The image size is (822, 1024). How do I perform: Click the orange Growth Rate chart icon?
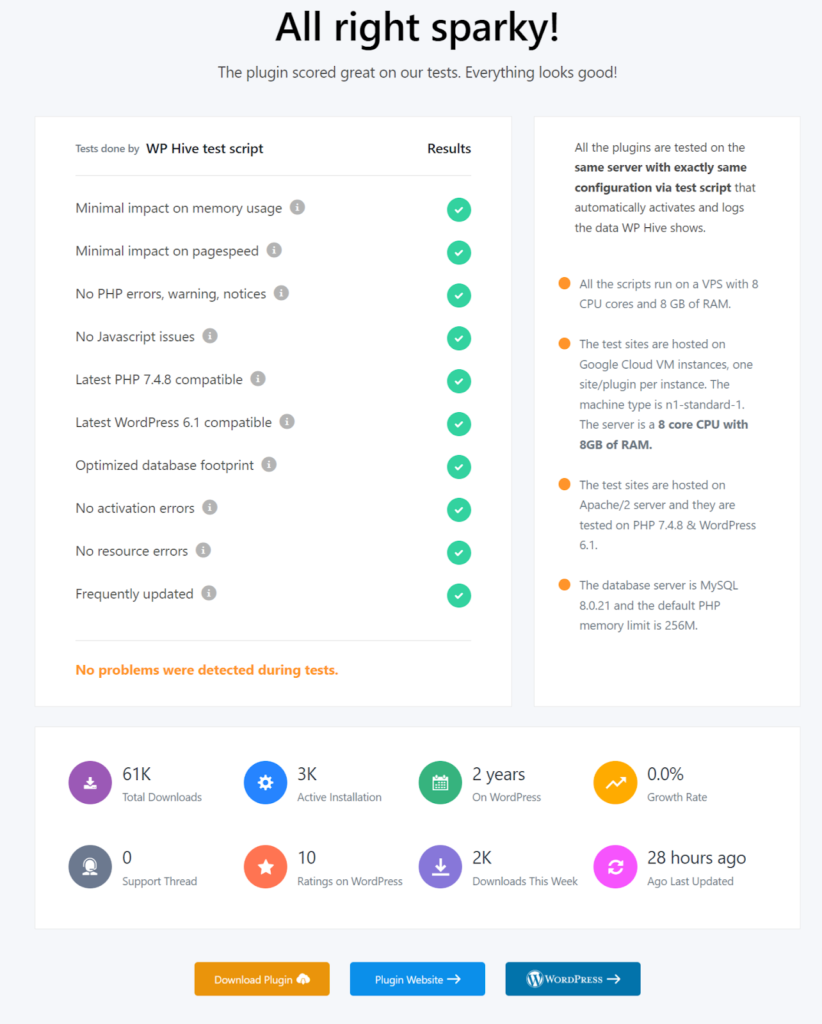(x=615, y=783)
